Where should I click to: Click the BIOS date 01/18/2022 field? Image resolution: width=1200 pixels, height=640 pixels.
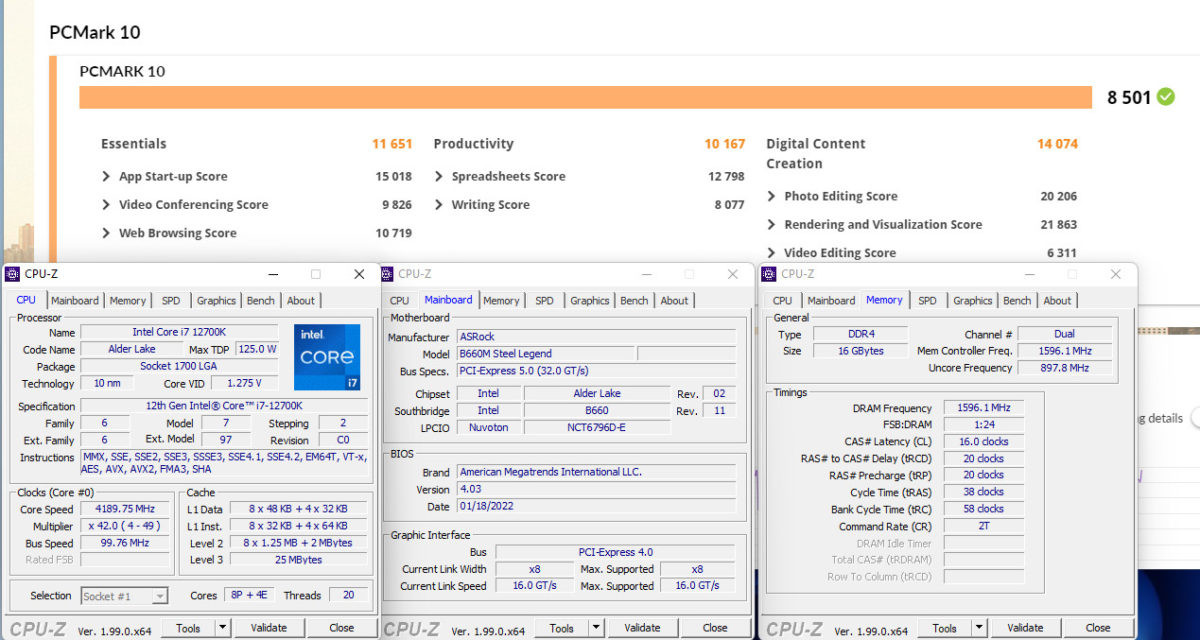coord(596,507)
